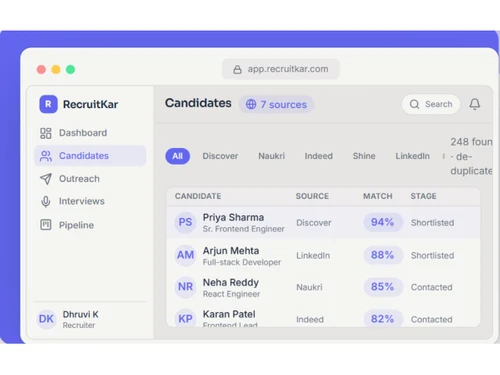Click Discover source in Priya Sharma row
The width and height of the screenshot is (500, 375).
(x=314, y=223)
